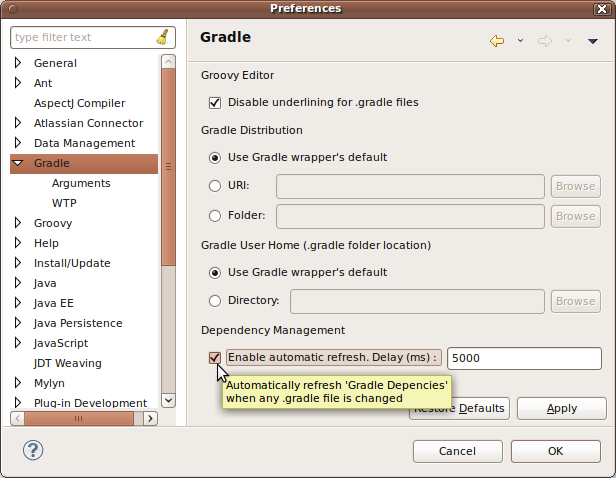Select the Java EE tree entry
Image resolution: width=616 pixels, height=478 pixels.
pos(53,303)
